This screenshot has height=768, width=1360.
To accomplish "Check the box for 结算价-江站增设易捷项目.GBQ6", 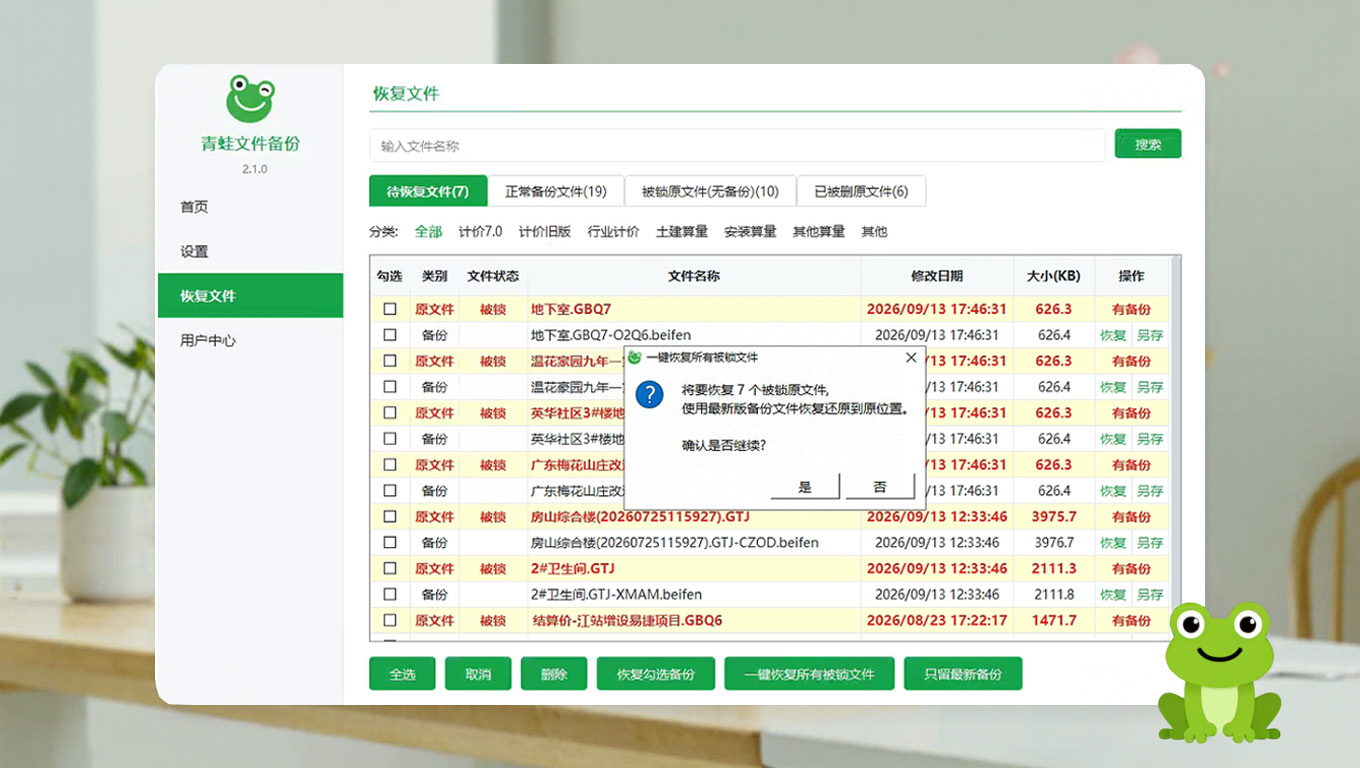I will tap(390, 621).
